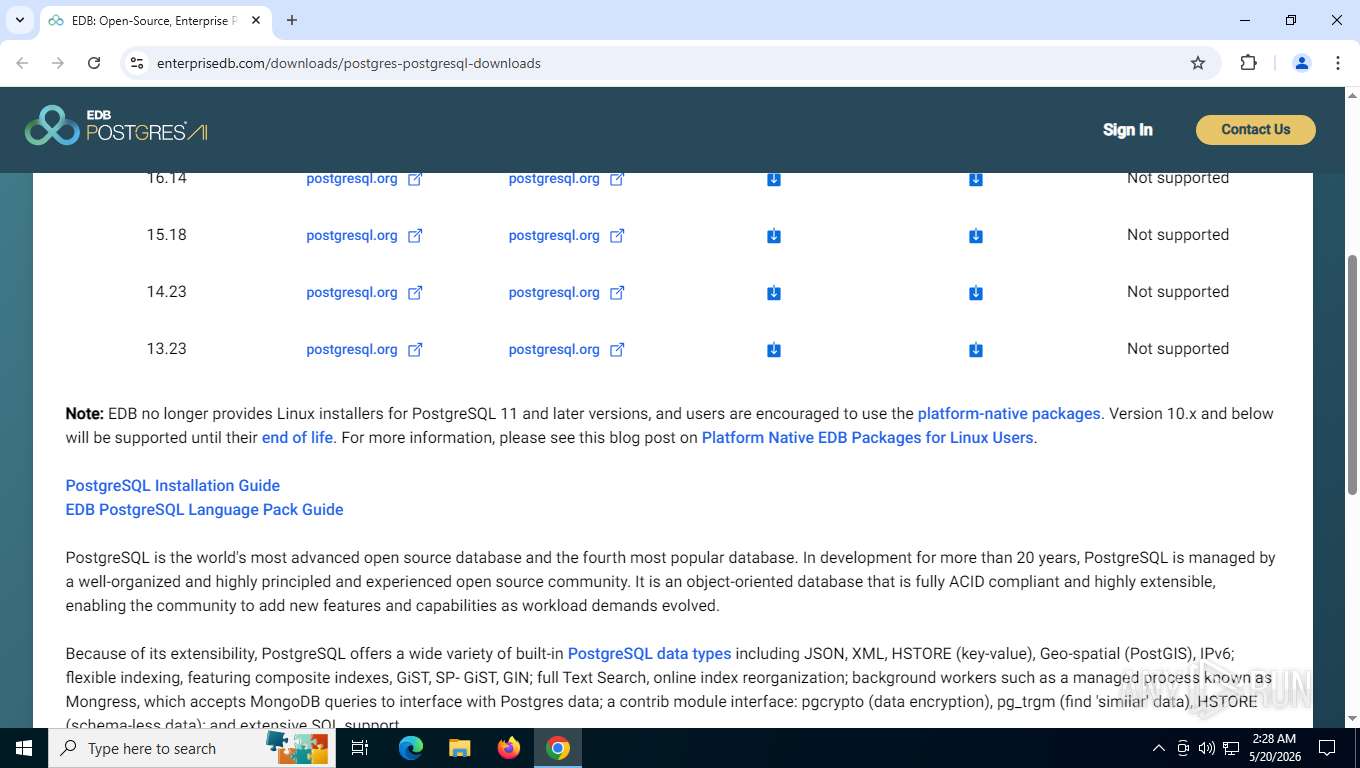Close the EDB browser tab
Image resolution: width=1360 pixels, height=768 pixels.
pyautogui.click(x=255, y=20)
